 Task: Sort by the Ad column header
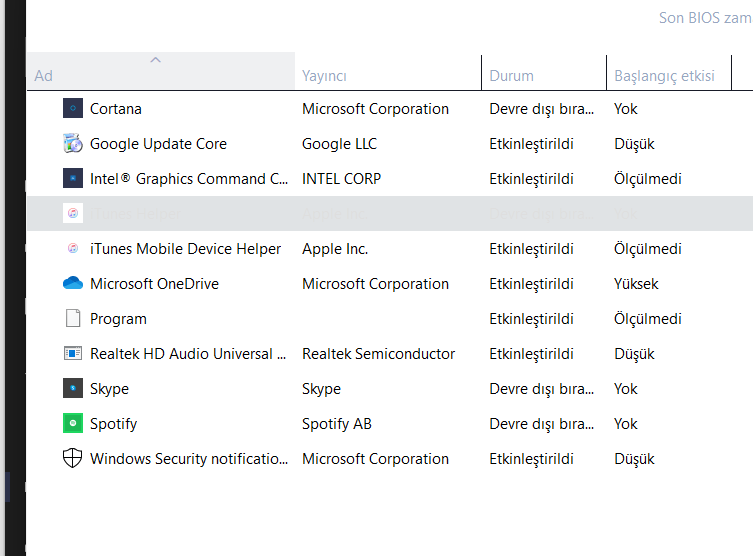point(161,71)
